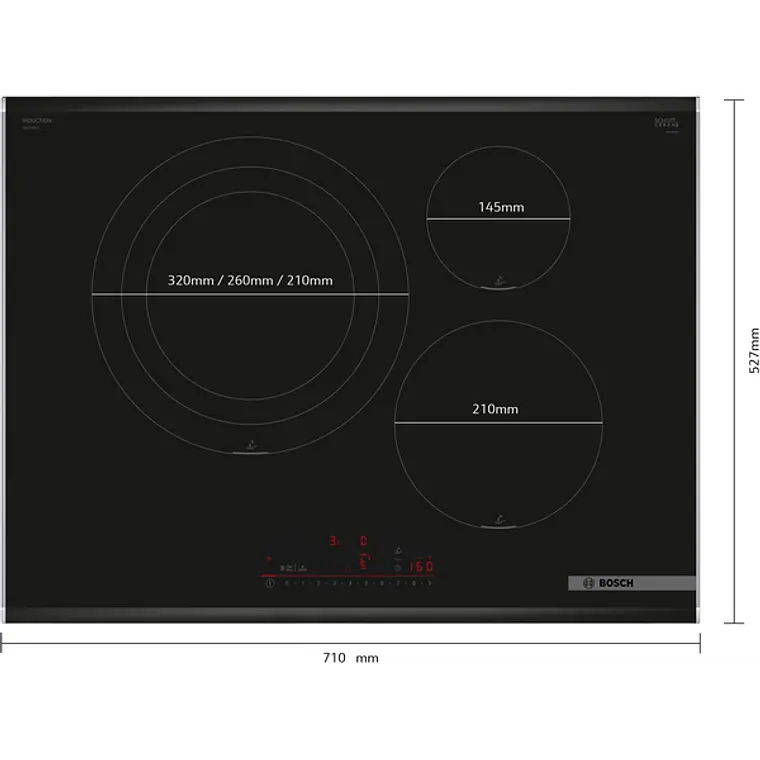Click the INDUCTION marking at top-left corner
Viewport: 760px width, 760px height.
click(37, 121)
